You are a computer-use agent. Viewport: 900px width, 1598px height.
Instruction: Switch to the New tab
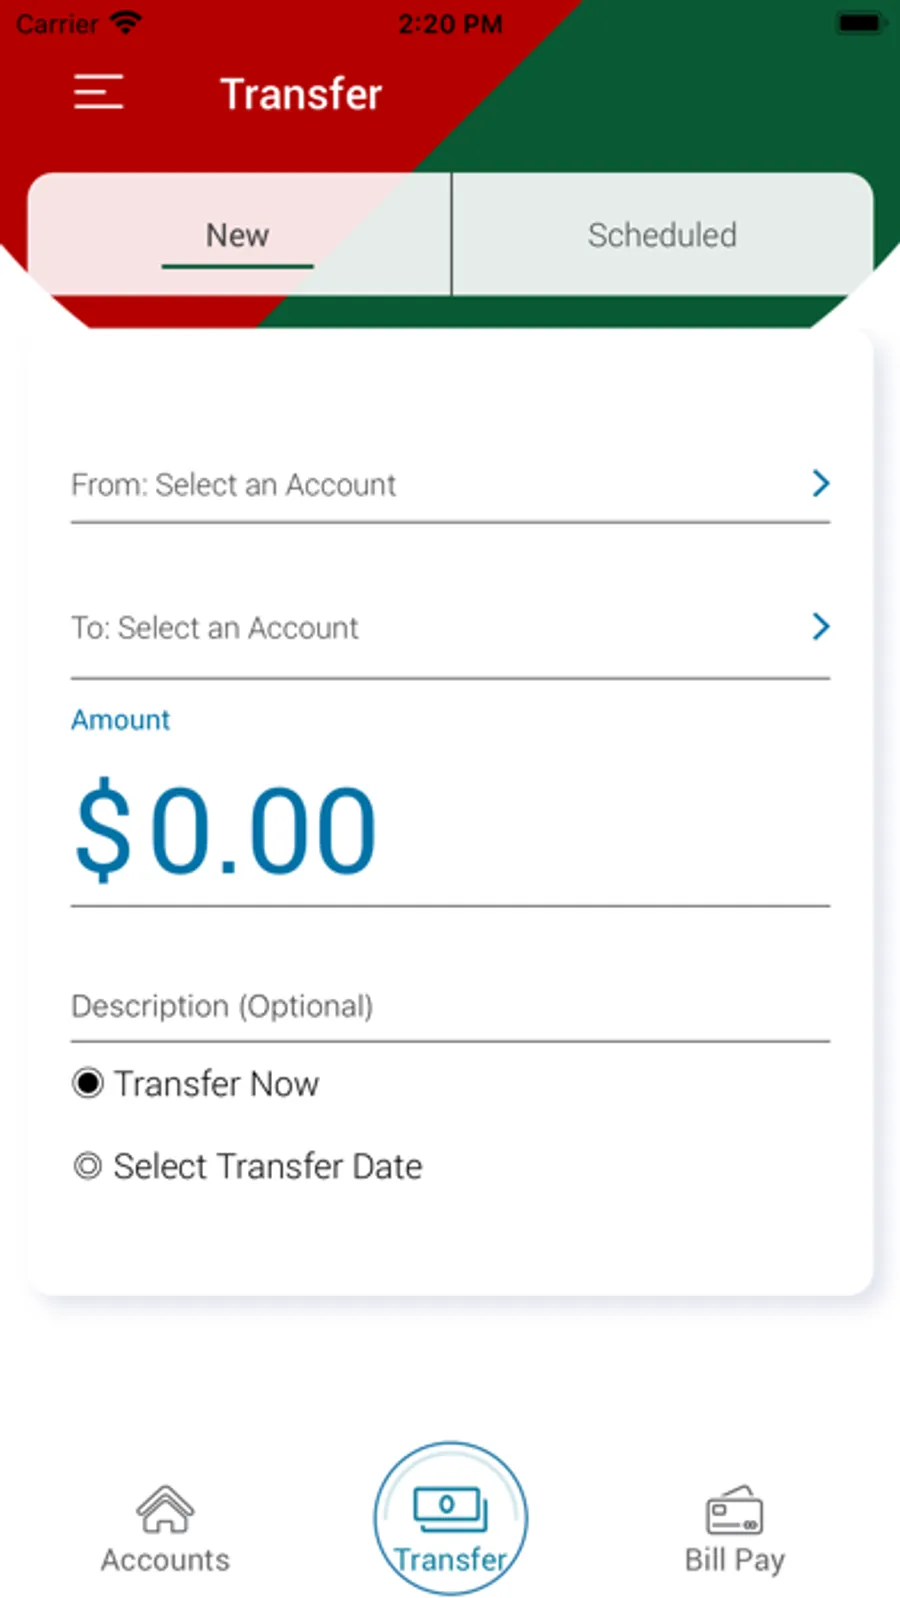239,235
